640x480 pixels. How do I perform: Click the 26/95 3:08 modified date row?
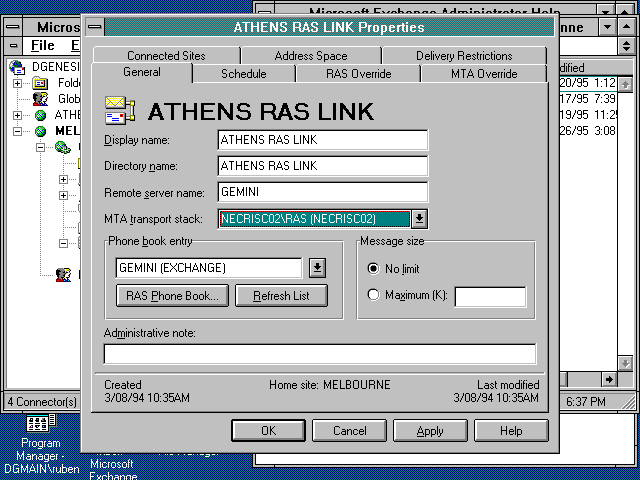[x=588, y=131]
